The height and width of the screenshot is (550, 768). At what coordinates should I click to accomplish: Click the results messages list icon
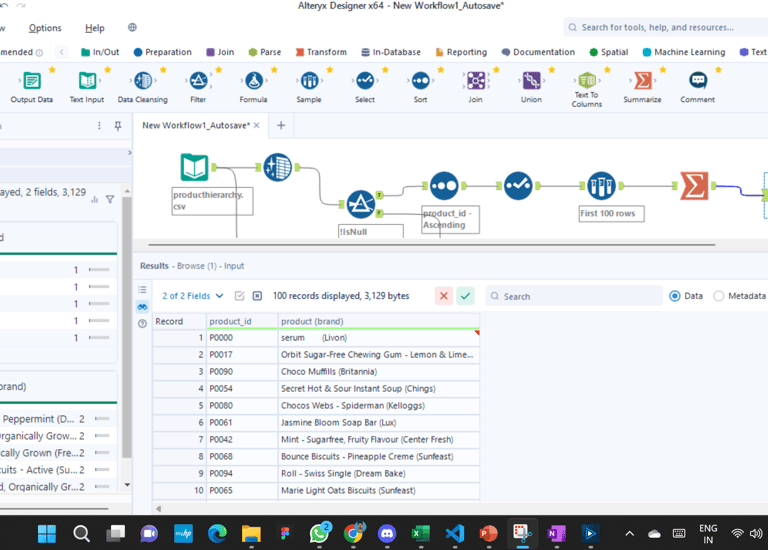143,289
